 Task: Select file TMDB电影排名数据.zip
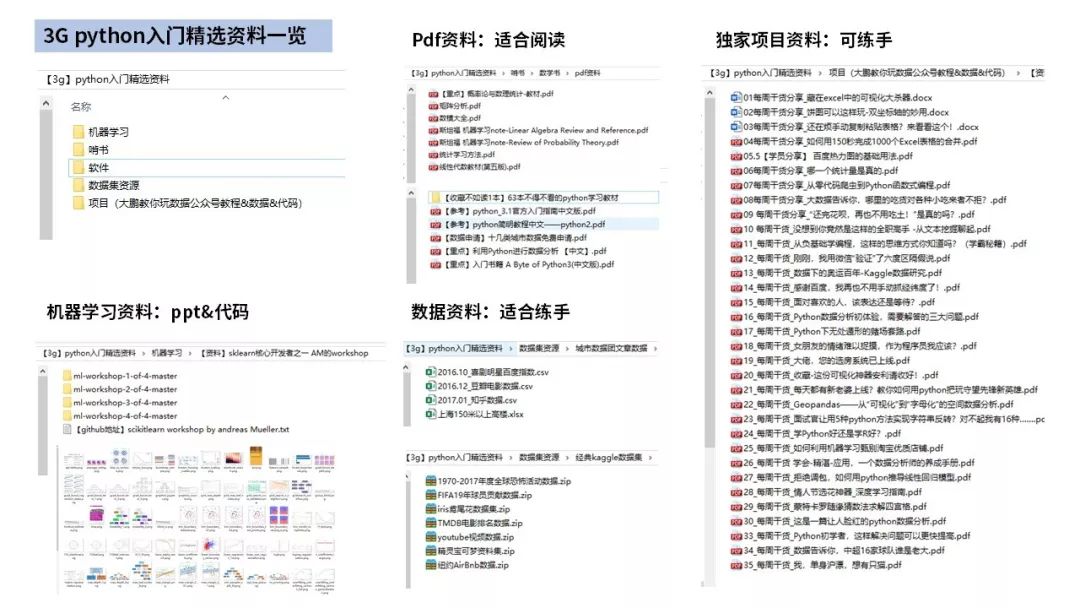480,523
